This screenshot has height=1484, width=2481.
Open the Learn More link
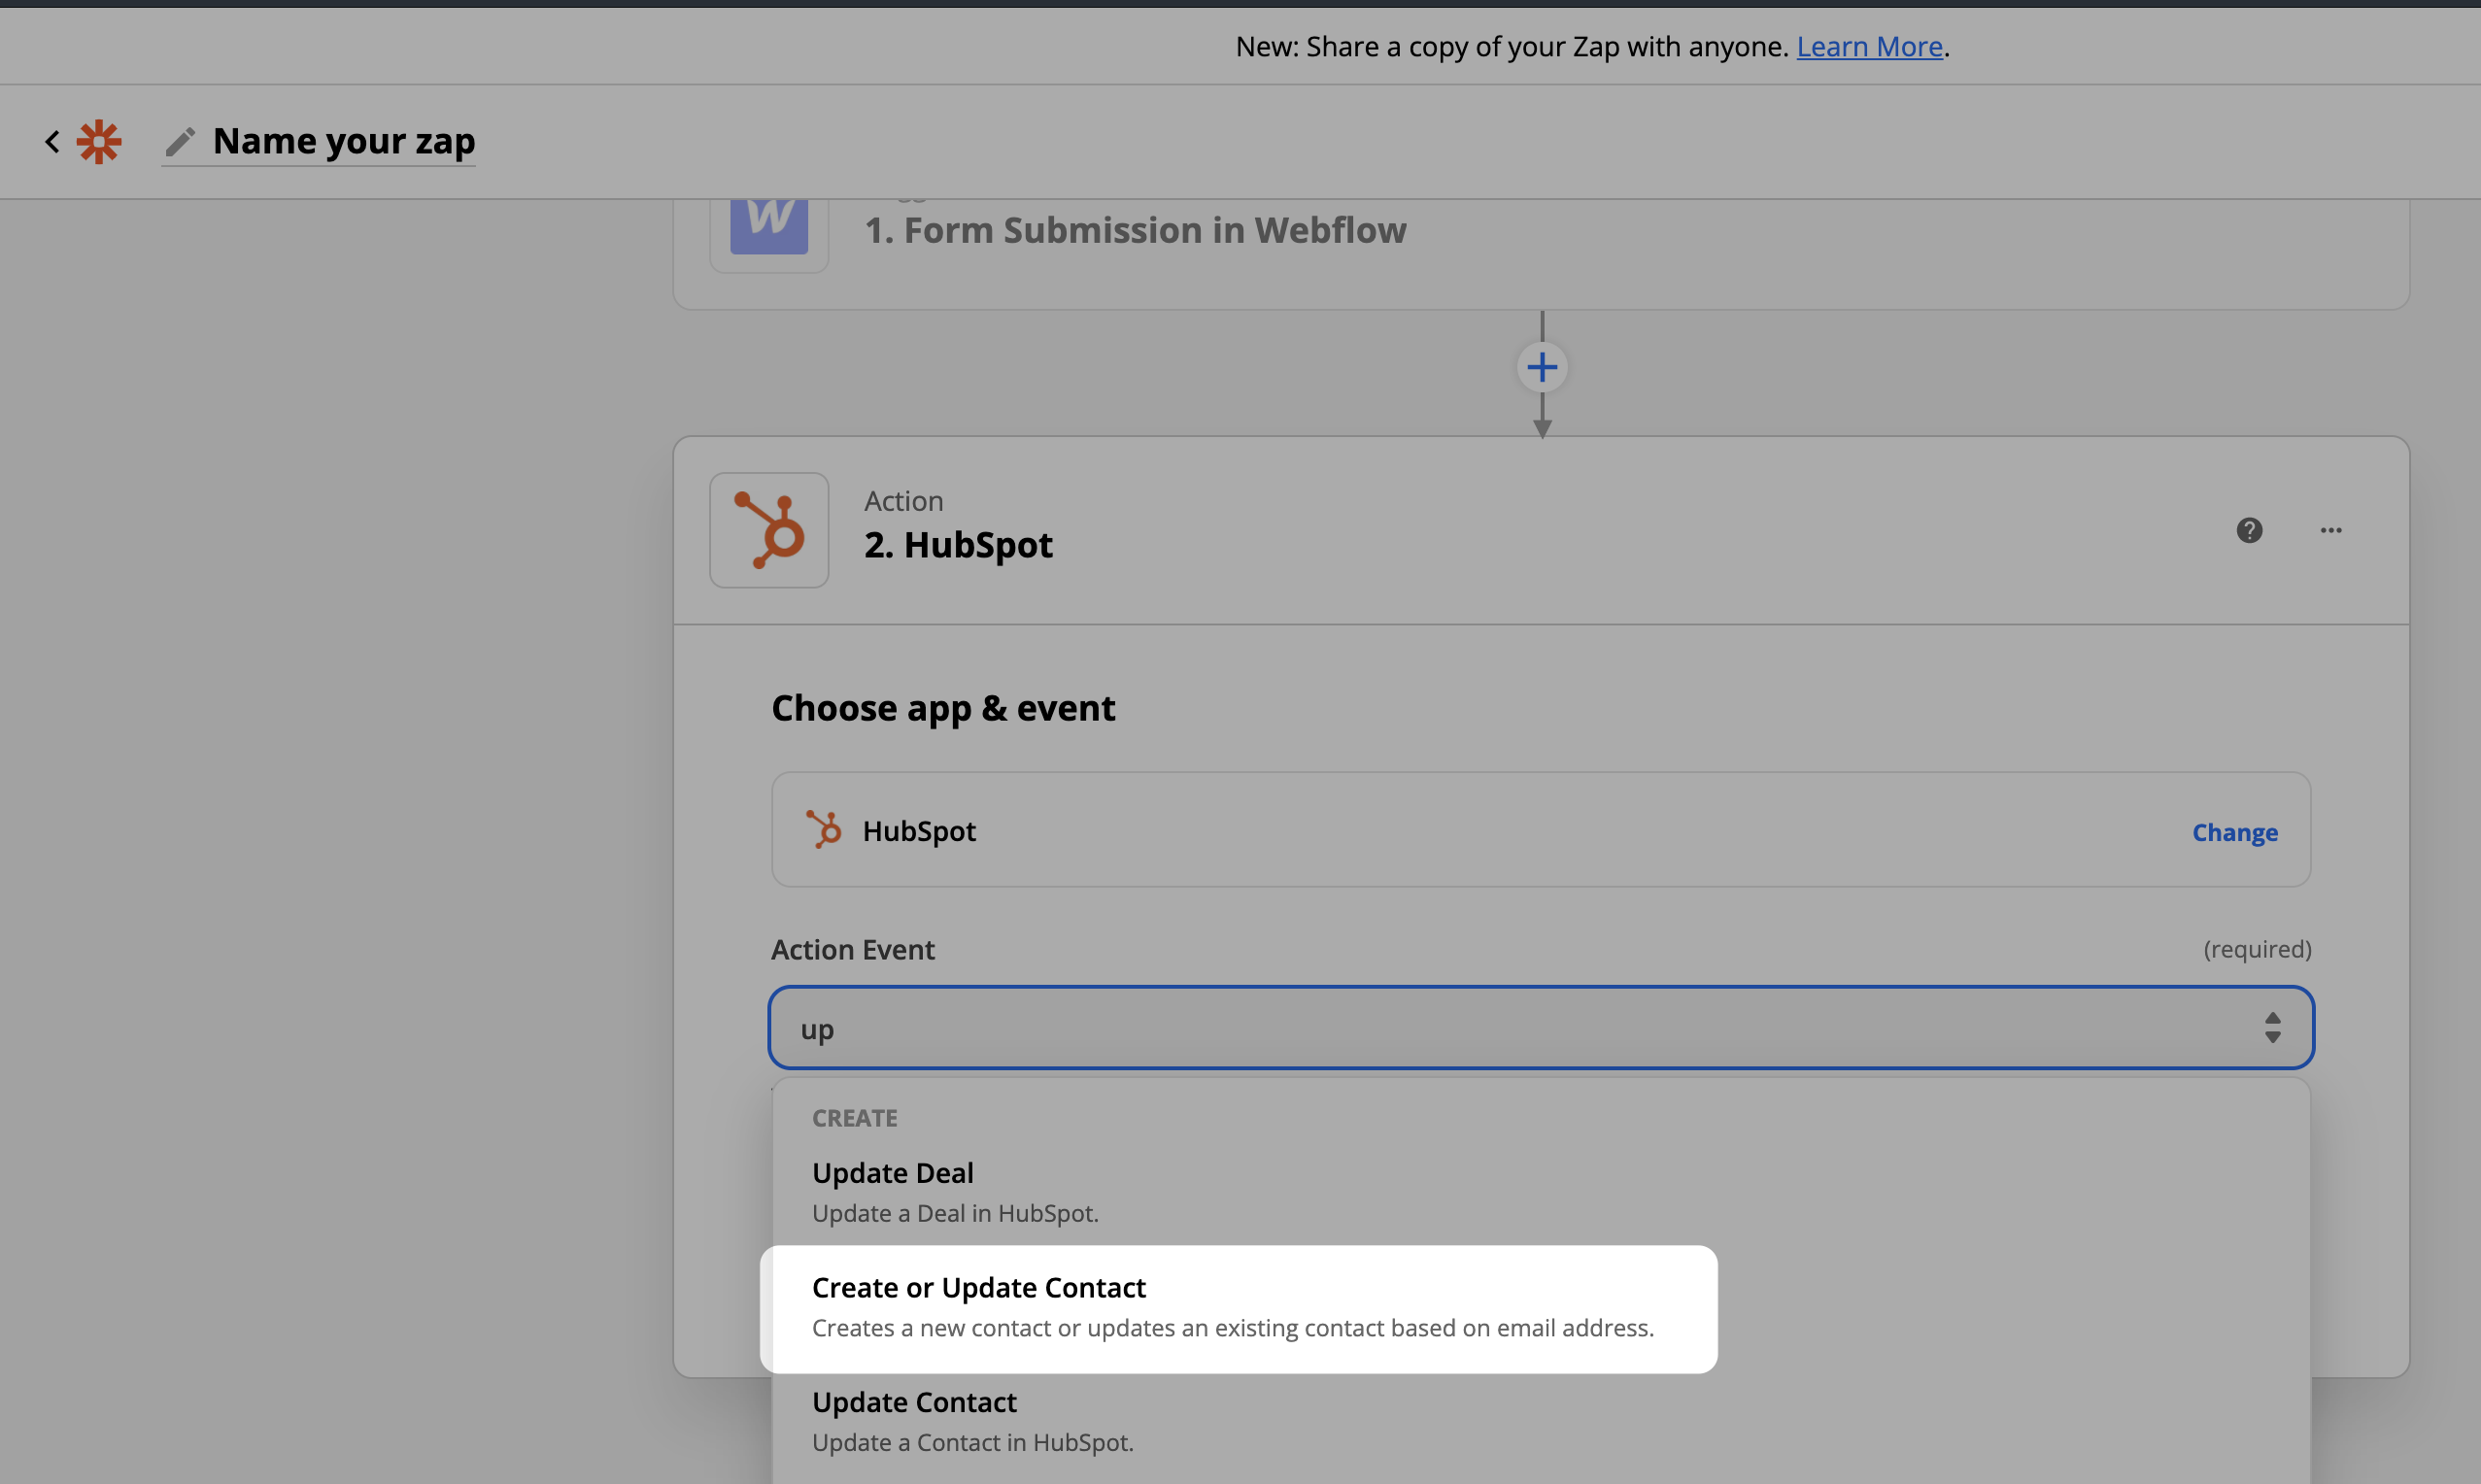click(1869, 46)
